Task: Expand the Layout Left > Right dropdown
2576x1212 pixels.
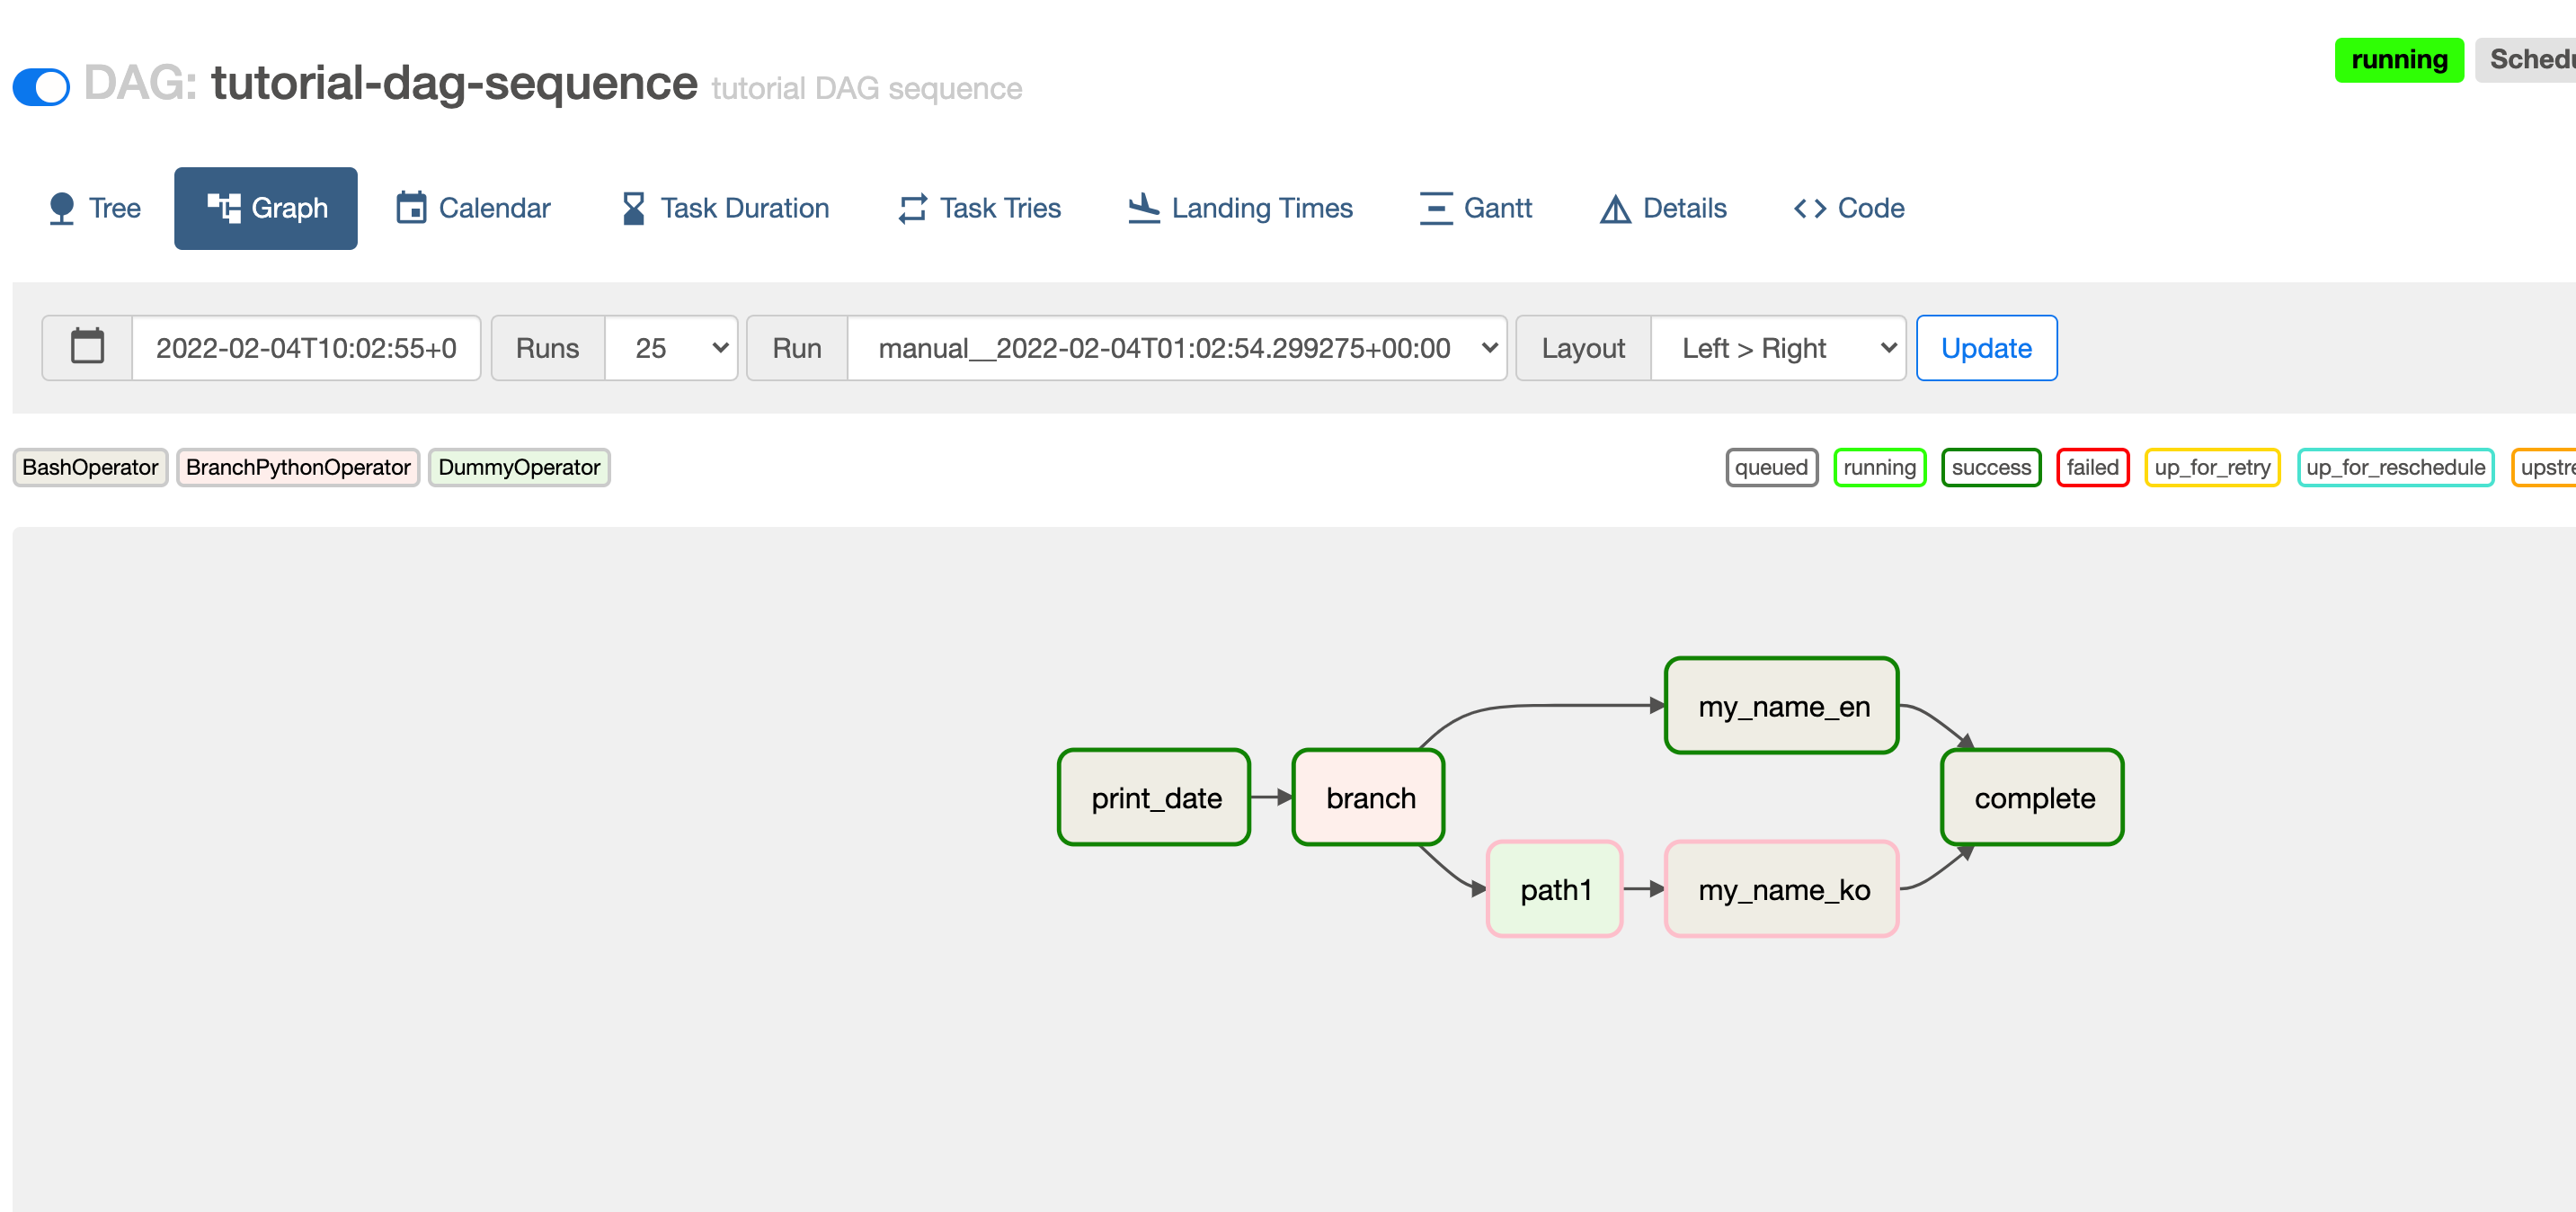Action: click(x=1777, y=348)
